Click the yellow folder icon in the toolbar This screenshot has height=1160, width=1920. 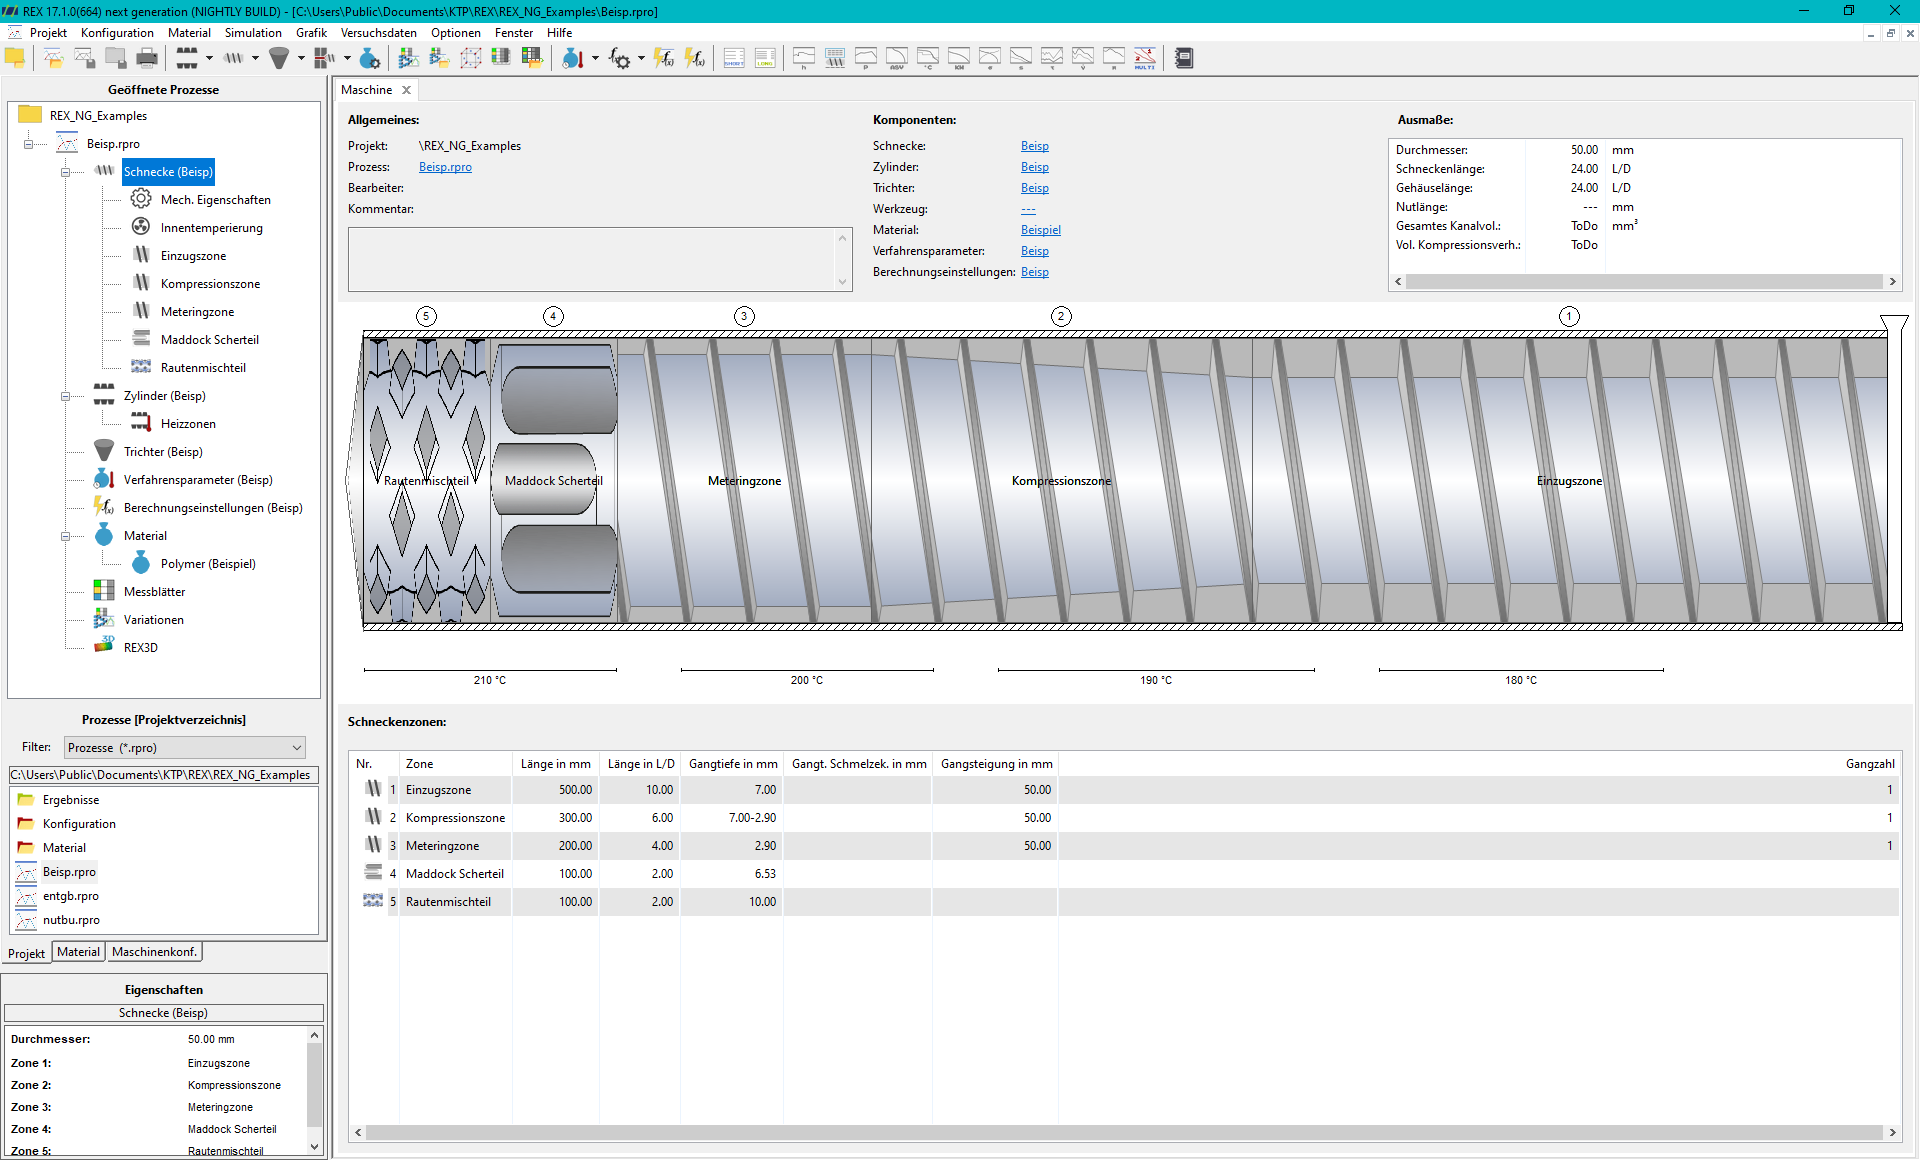coord(15,58)
